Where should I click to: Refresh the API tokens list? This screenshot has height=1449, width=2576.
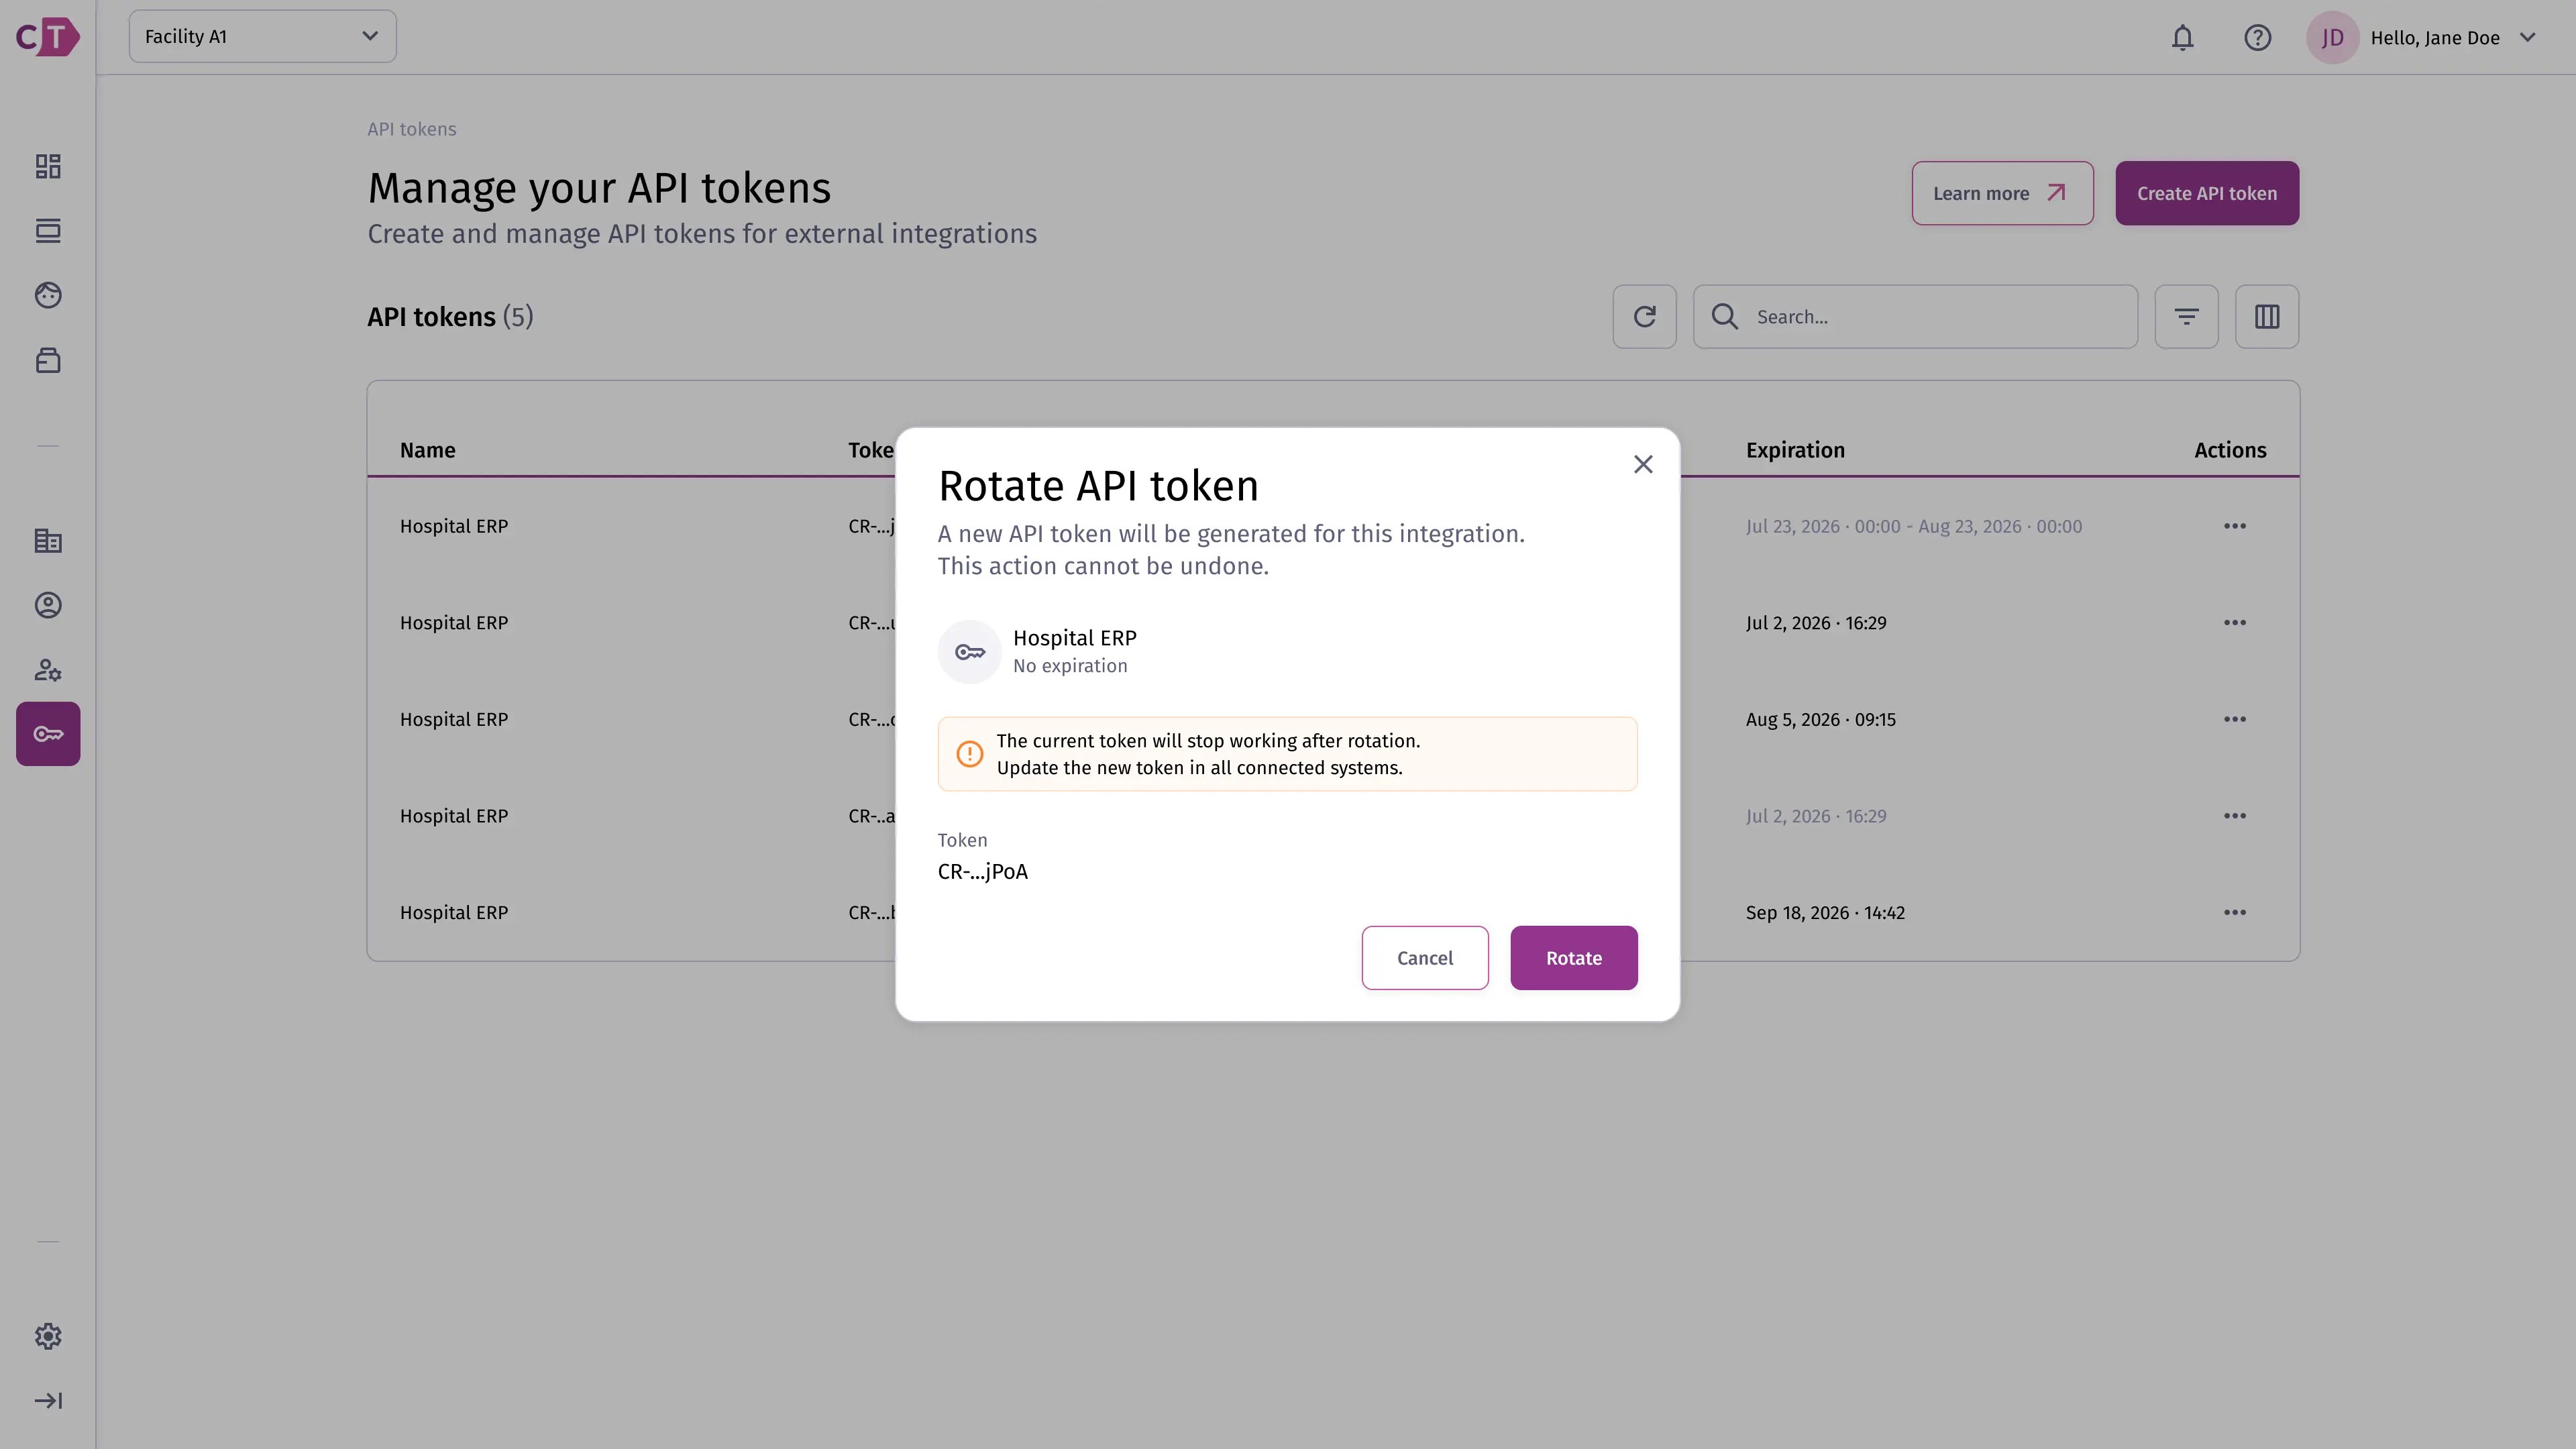tap(1644, 317)
